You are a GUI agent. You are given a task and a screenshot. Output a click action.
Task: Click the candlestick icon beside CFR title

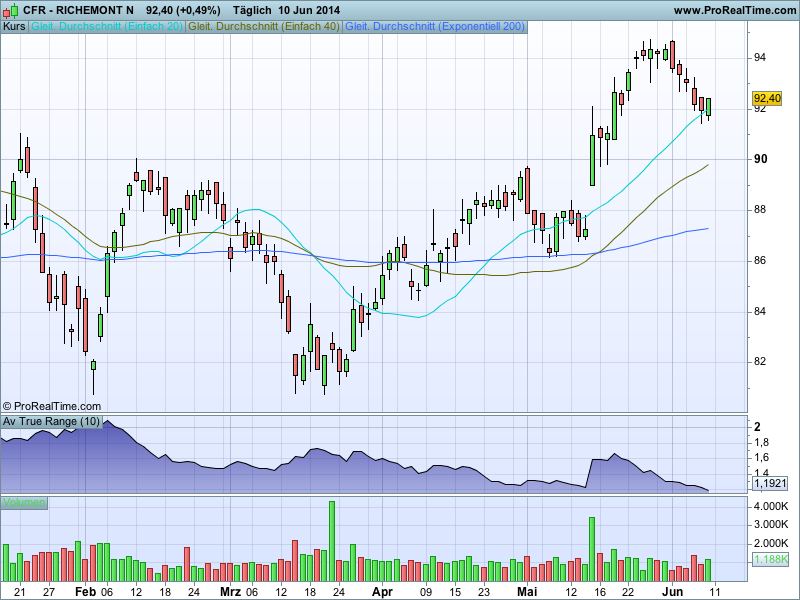(10, 10)
